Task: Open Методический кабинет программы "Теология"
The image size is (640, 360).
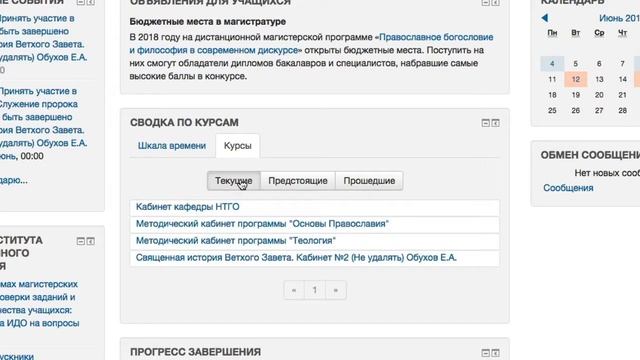Action: (x=236, y=241)
